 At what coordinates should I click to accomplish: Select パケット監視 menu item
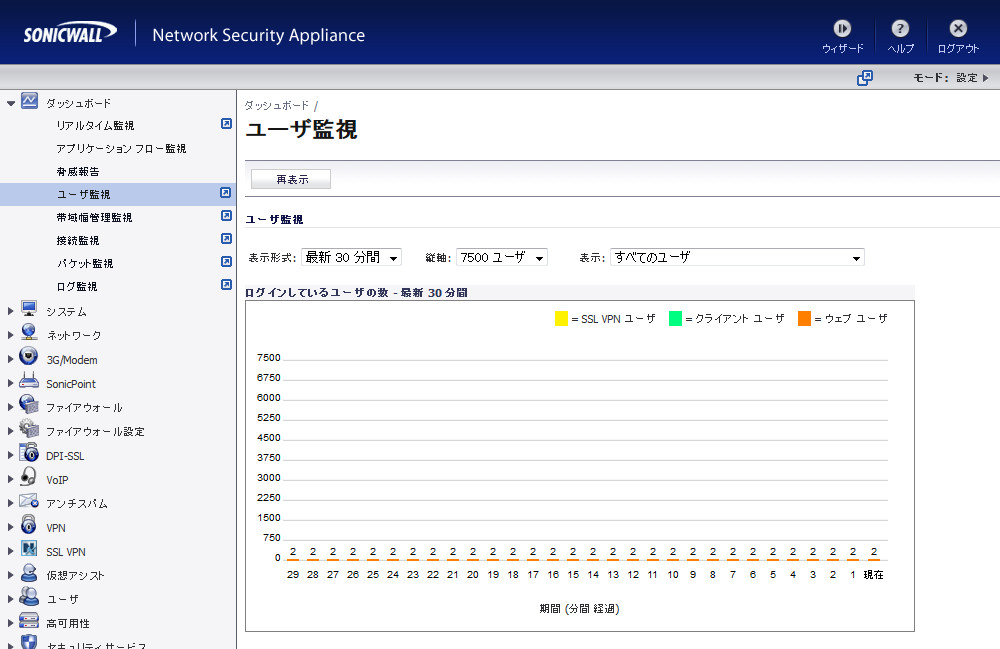[85, 263]
